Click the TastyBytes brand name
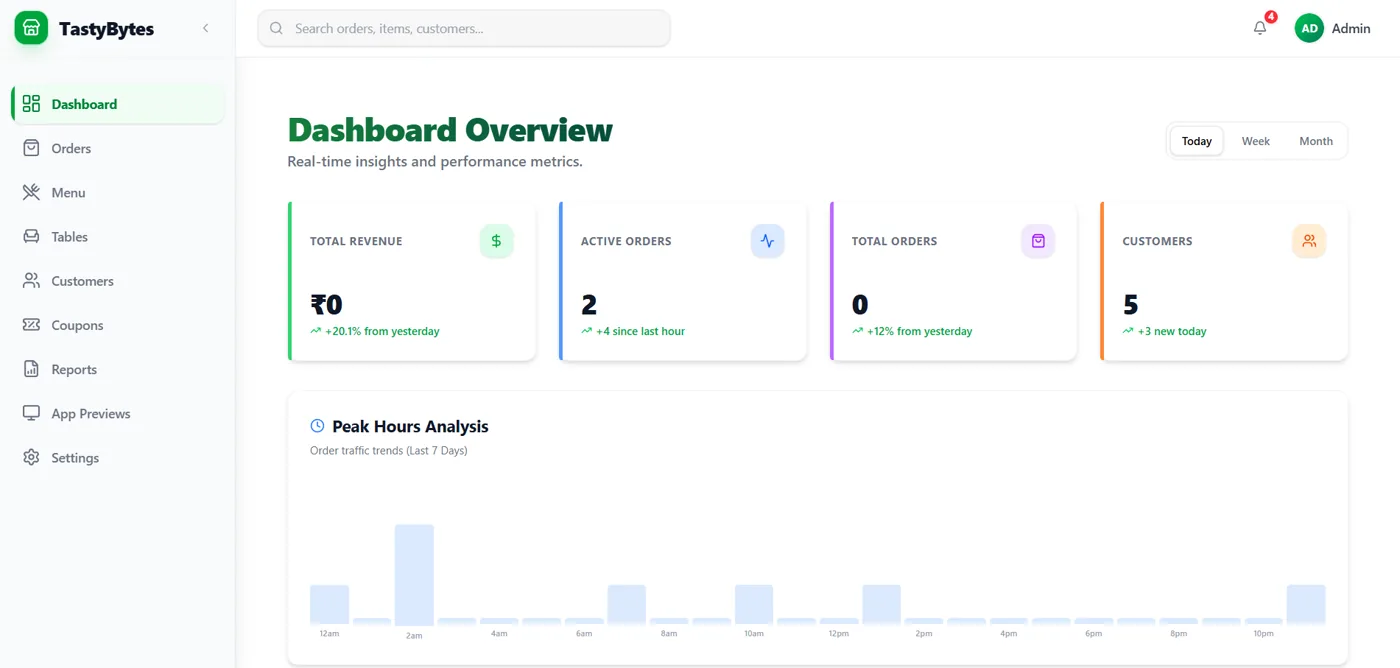1400x668 pixels. tap(106, 29)
